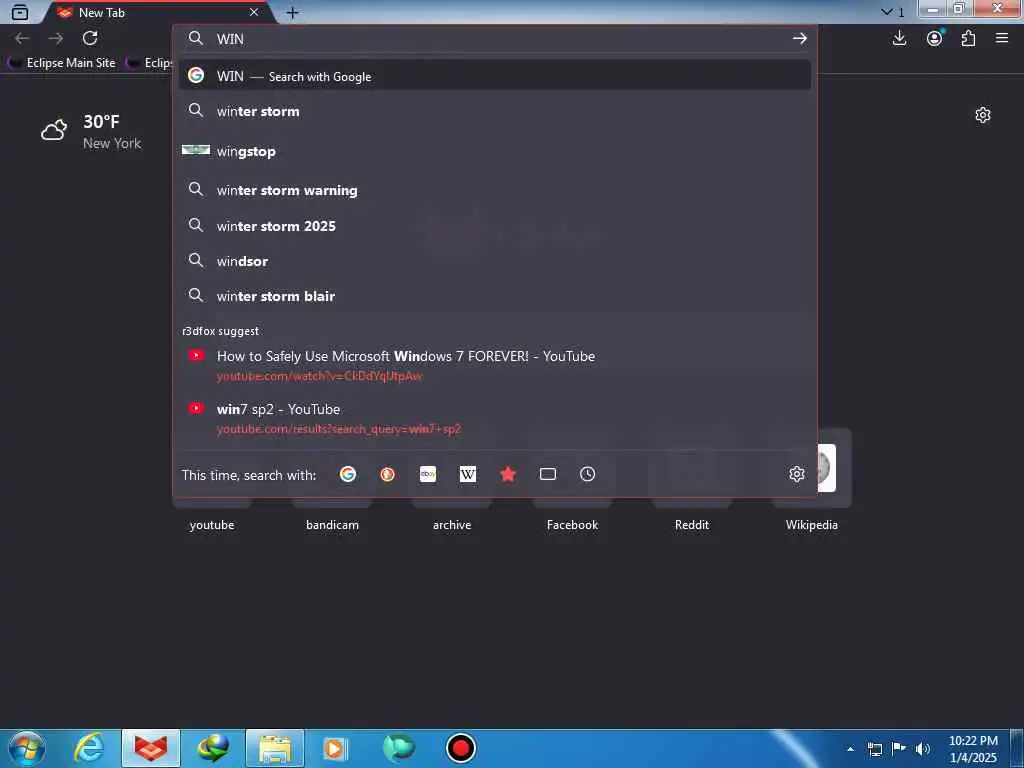Open the Downloads toolbar icon
The height and width of the screenshot is (768, 1024).
[x=899, y=39]
